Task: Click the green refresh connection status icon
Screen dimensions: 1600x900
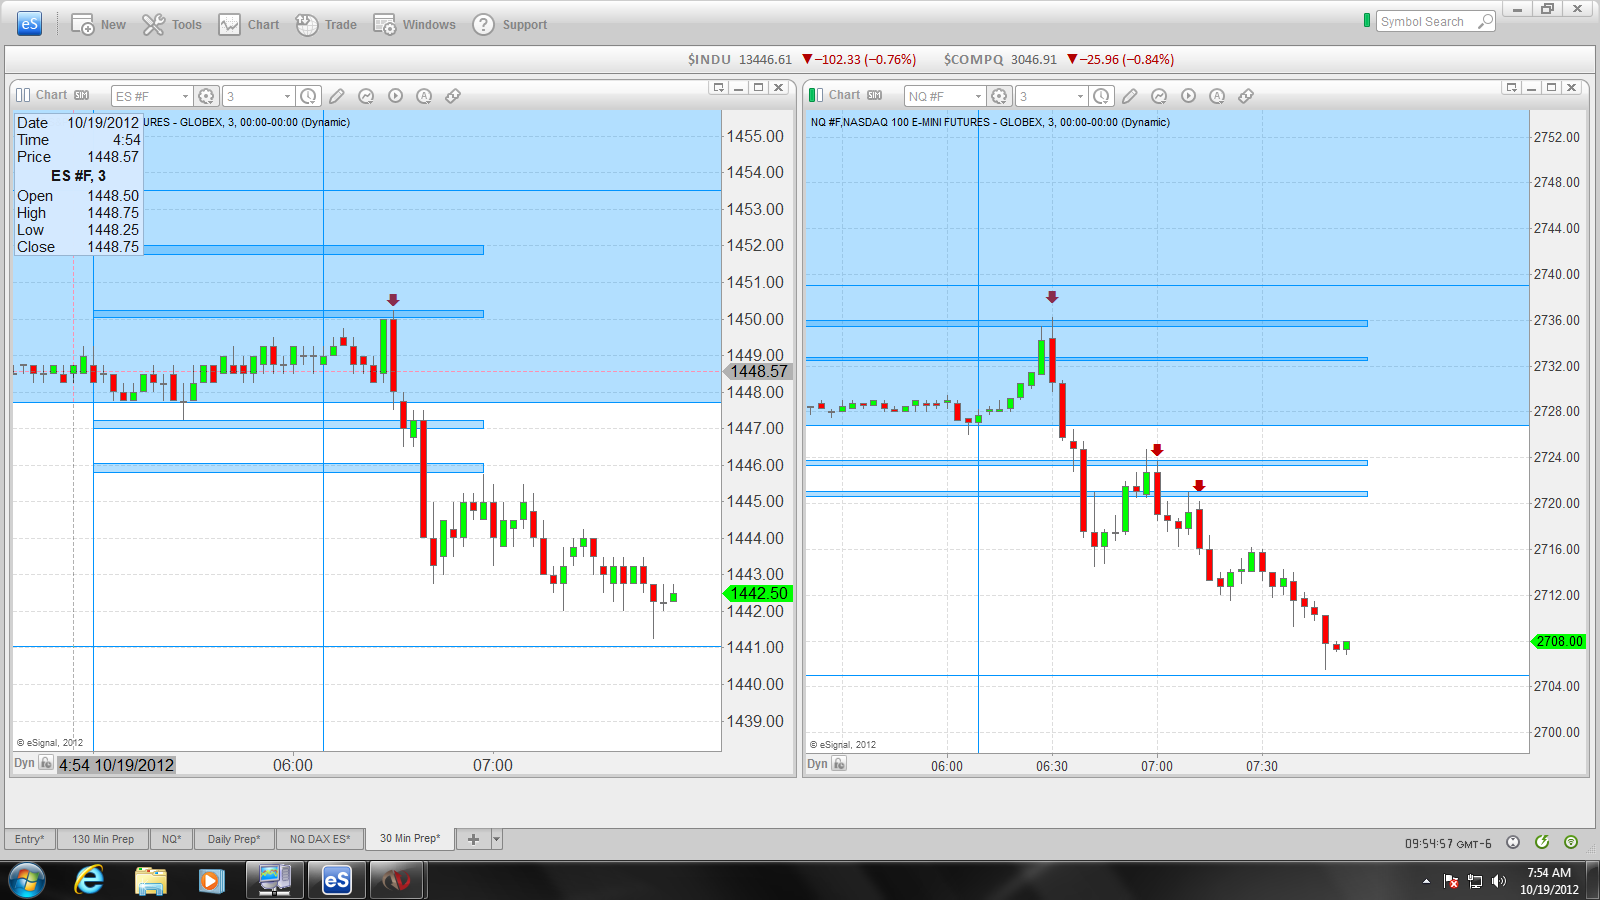Action: click(1542, 842)
